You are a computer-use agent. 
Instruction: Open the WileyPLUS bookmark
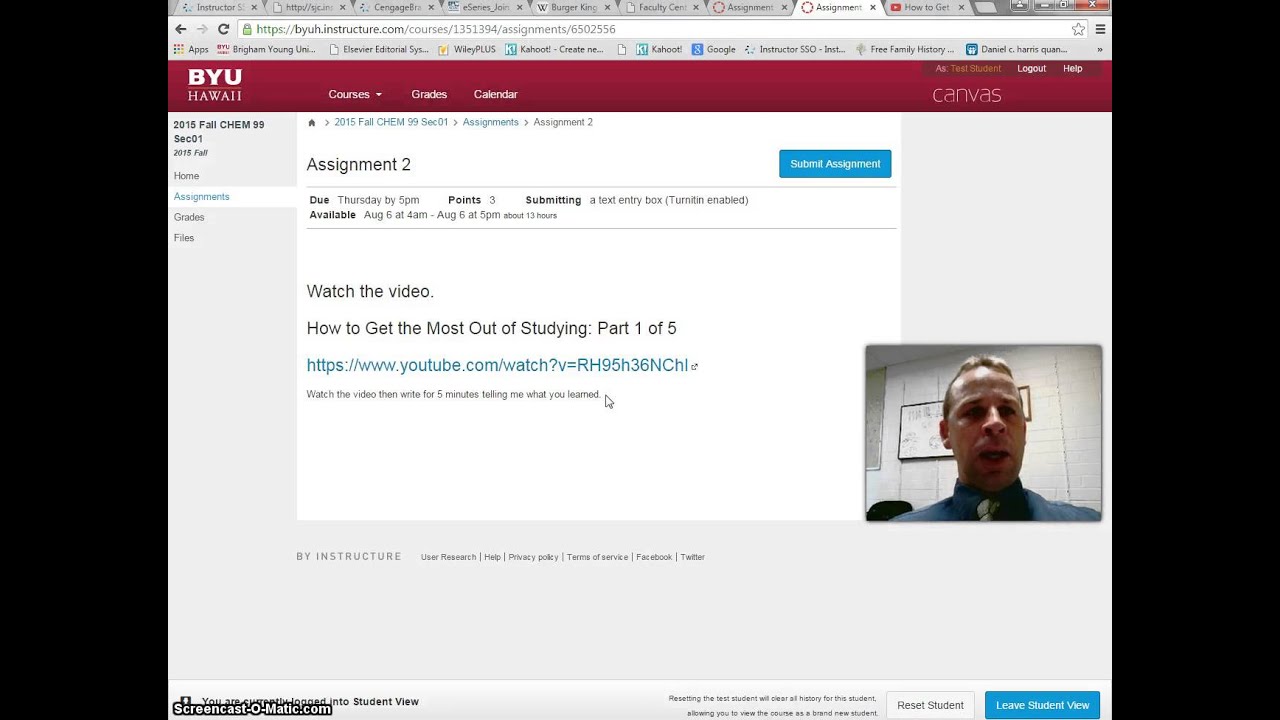tap(466, 49)
